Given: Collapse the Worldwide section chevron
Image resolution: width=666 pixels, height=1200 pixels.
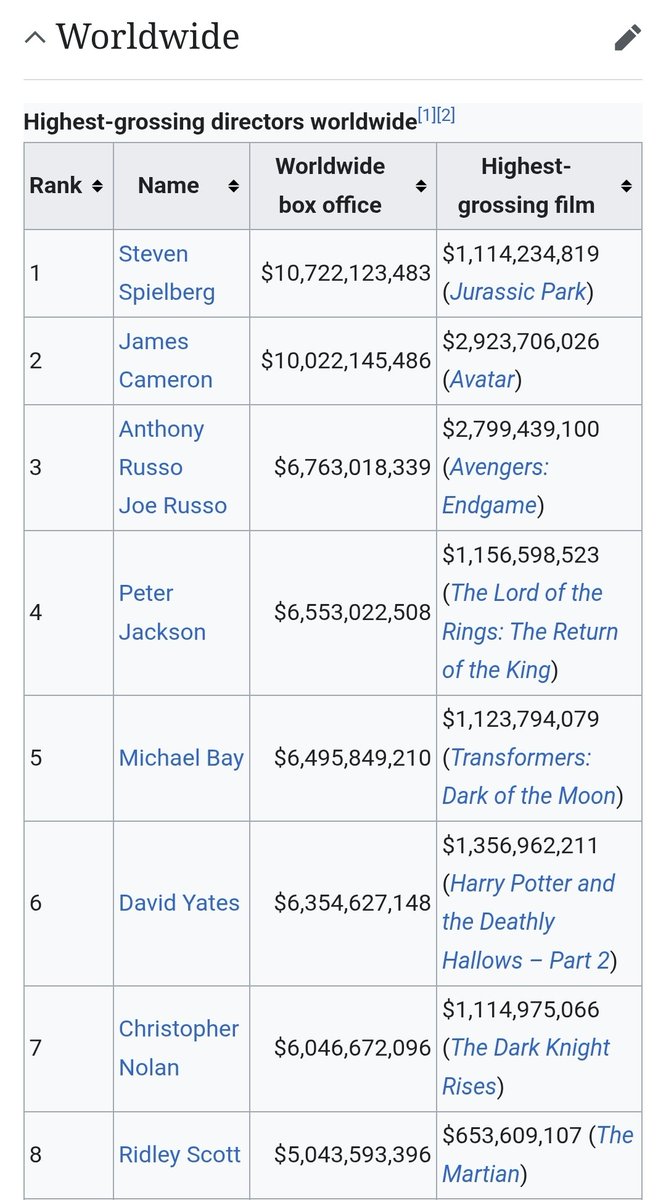Looking at the screenshot, I should tap(34, 38).
